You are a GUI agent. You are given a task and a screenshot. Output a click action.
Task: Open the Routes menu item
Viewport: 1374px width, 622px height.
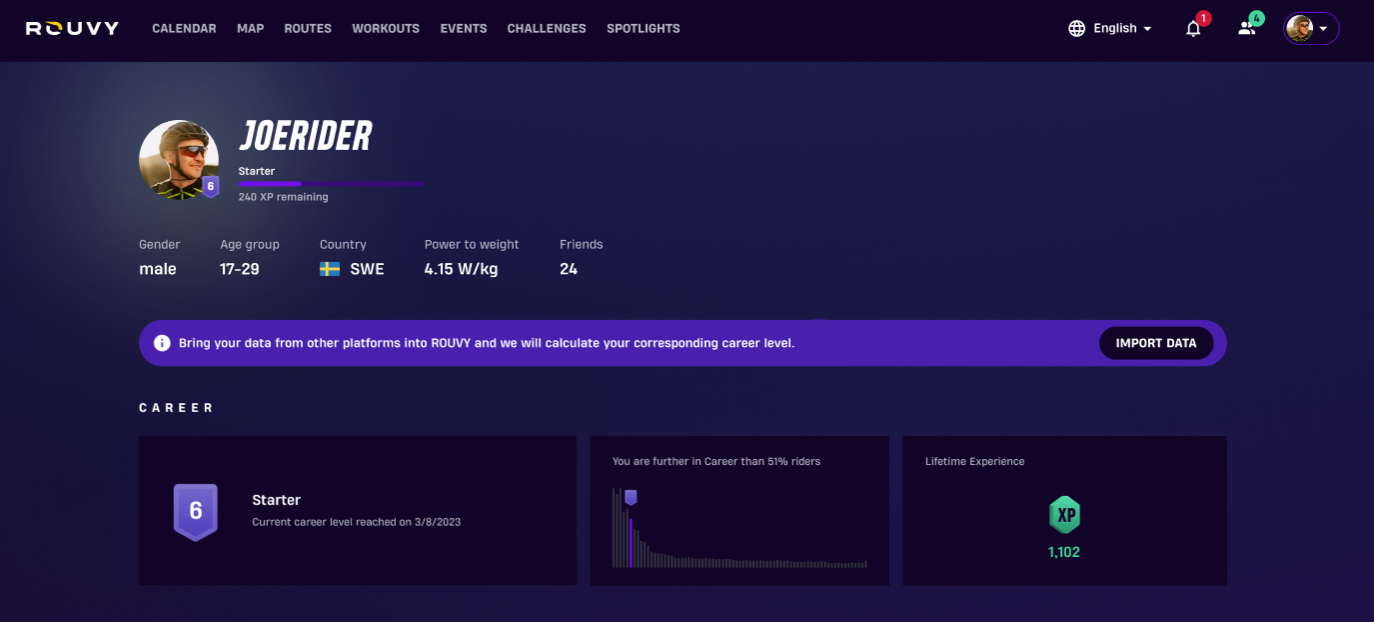308,29
